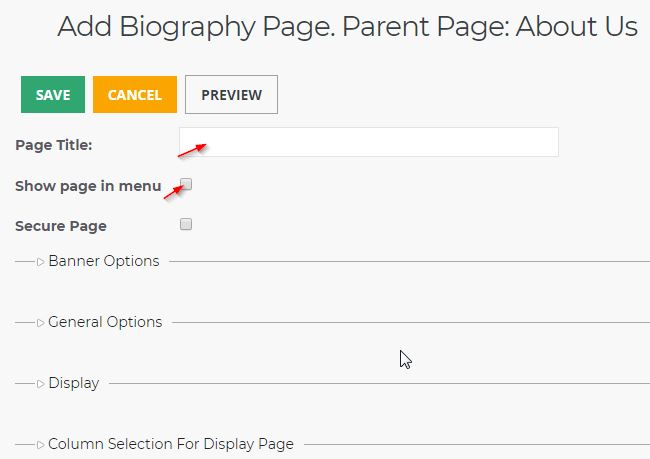
Task: Click the Show page in menu label
Action: [88, 186]
